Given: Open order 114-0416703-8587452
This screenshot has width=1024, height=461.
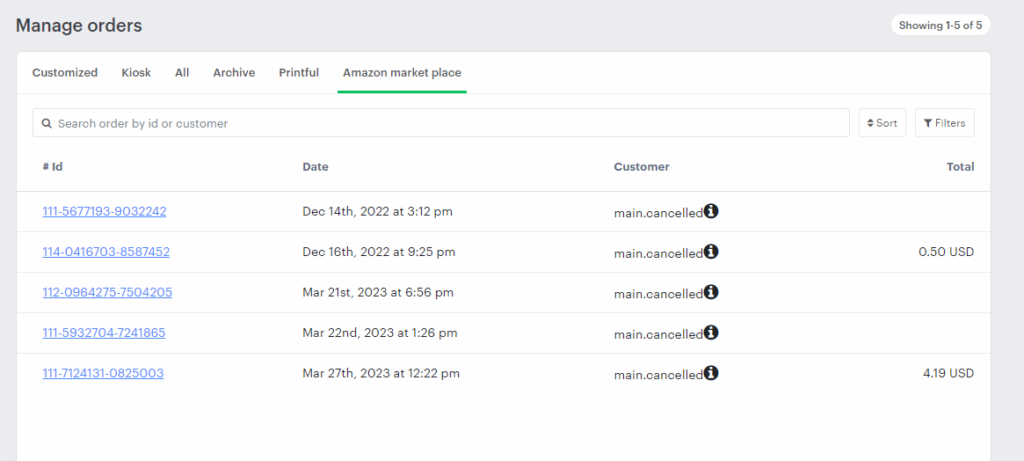Looking at the screenshot, I should tap(106, 252).
